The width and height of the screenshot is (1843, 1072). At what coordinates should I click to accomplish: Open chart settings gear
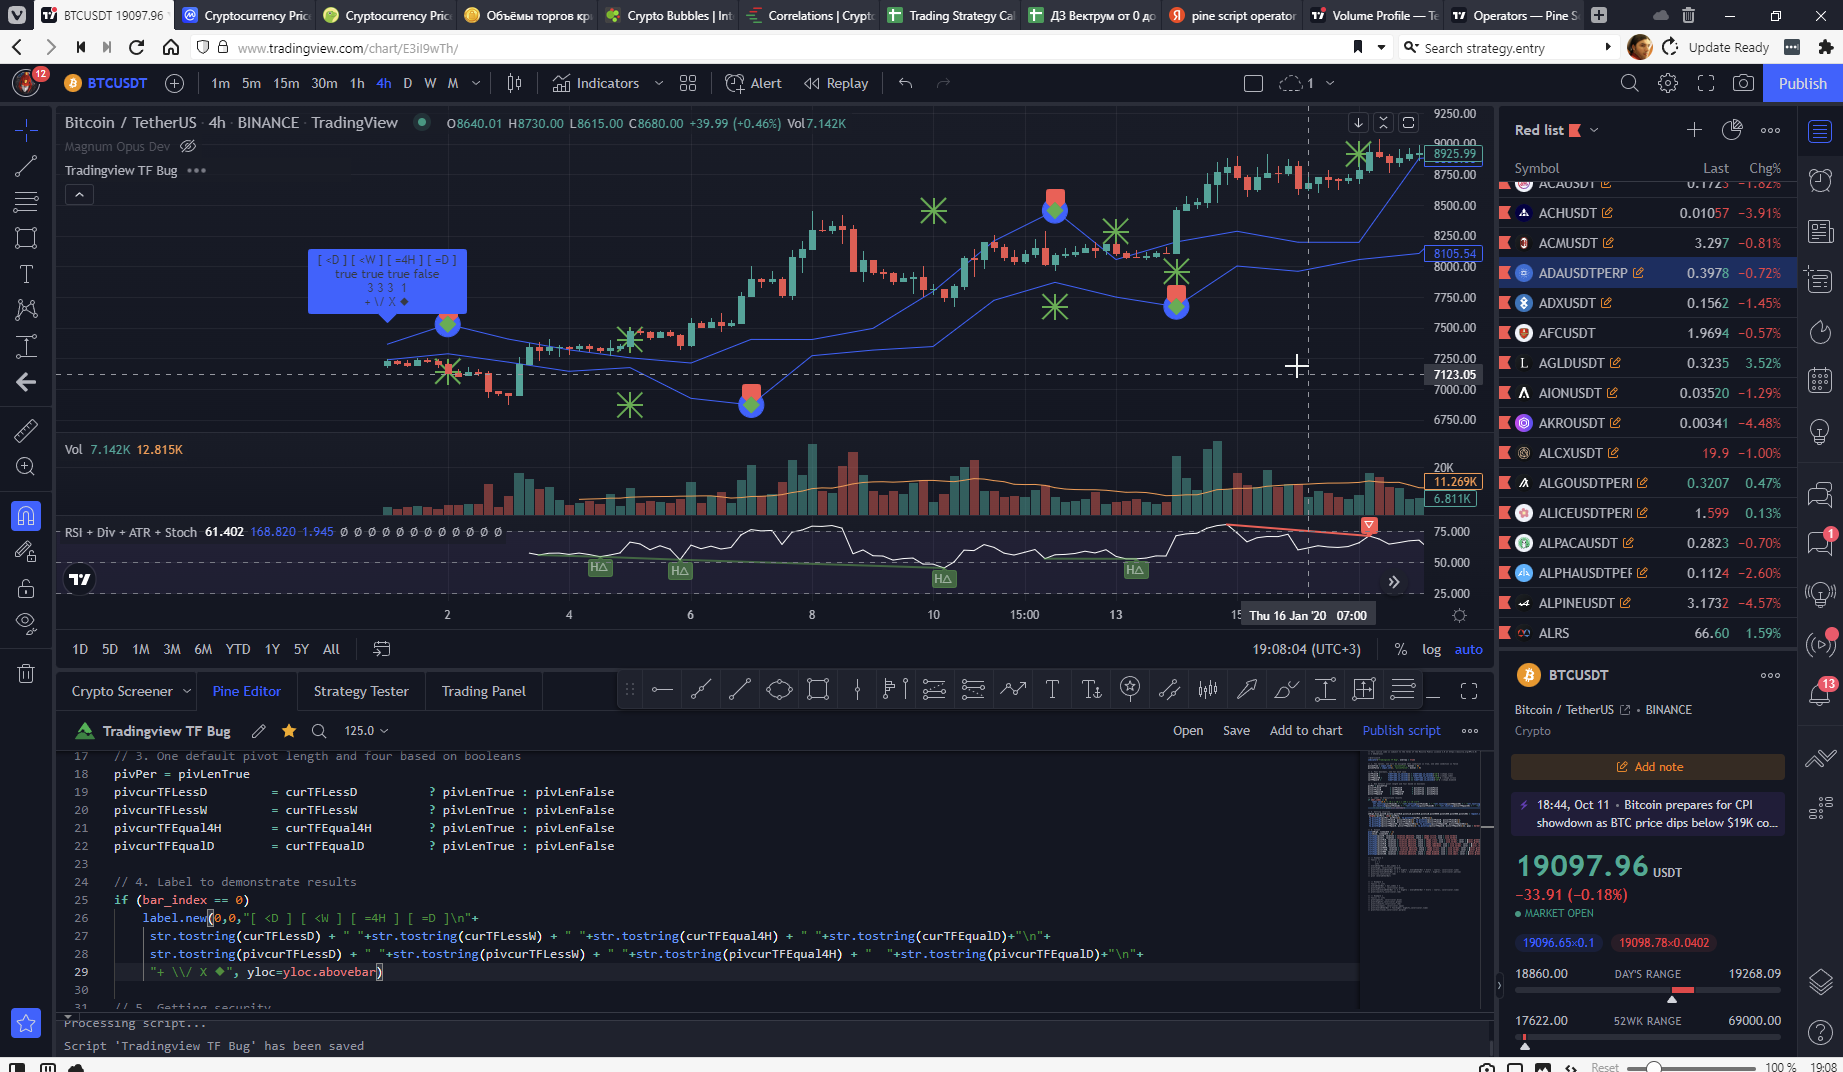pos(1668,83)
